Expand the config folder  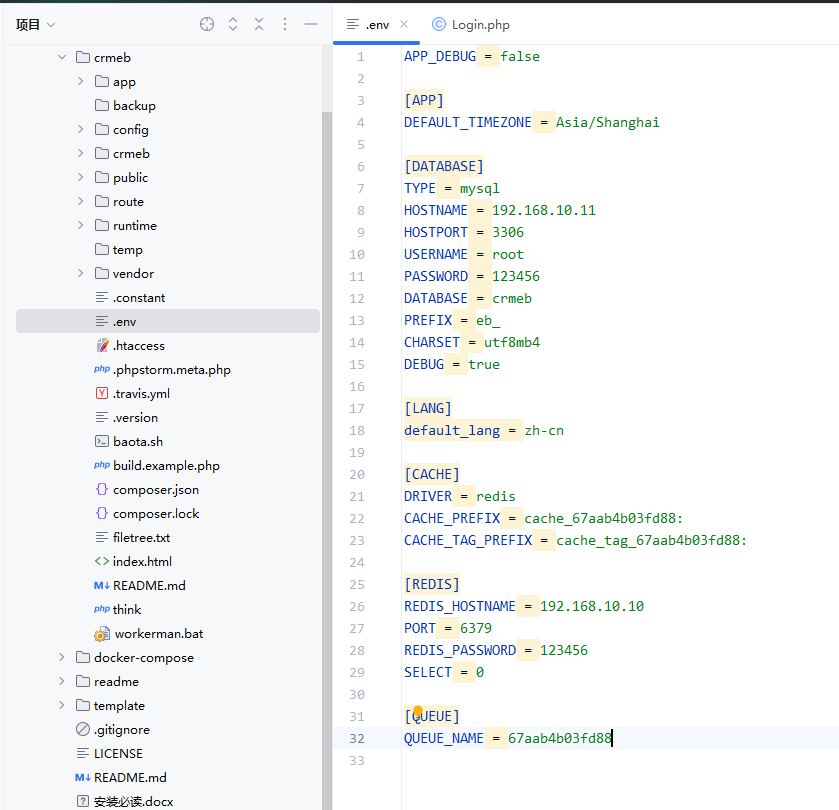pyautogui.click(x=81, y=129)
